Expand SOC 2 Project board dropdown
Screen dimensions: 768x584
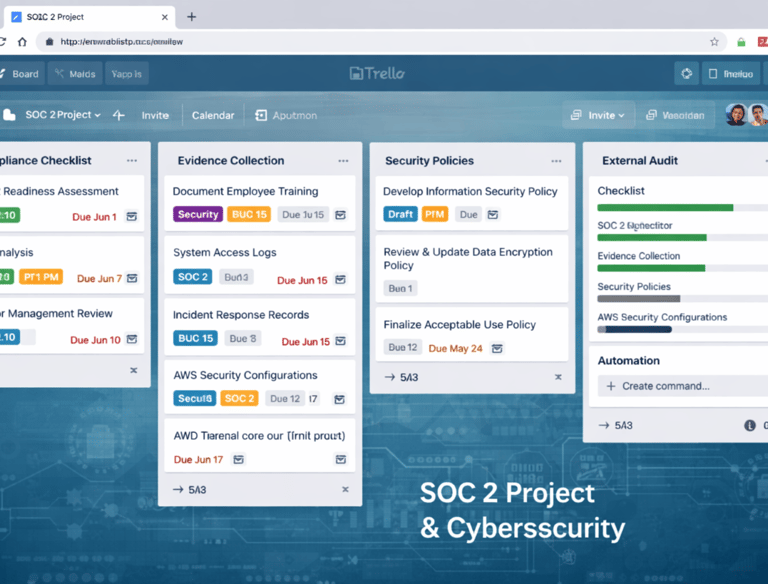(63, 115)
